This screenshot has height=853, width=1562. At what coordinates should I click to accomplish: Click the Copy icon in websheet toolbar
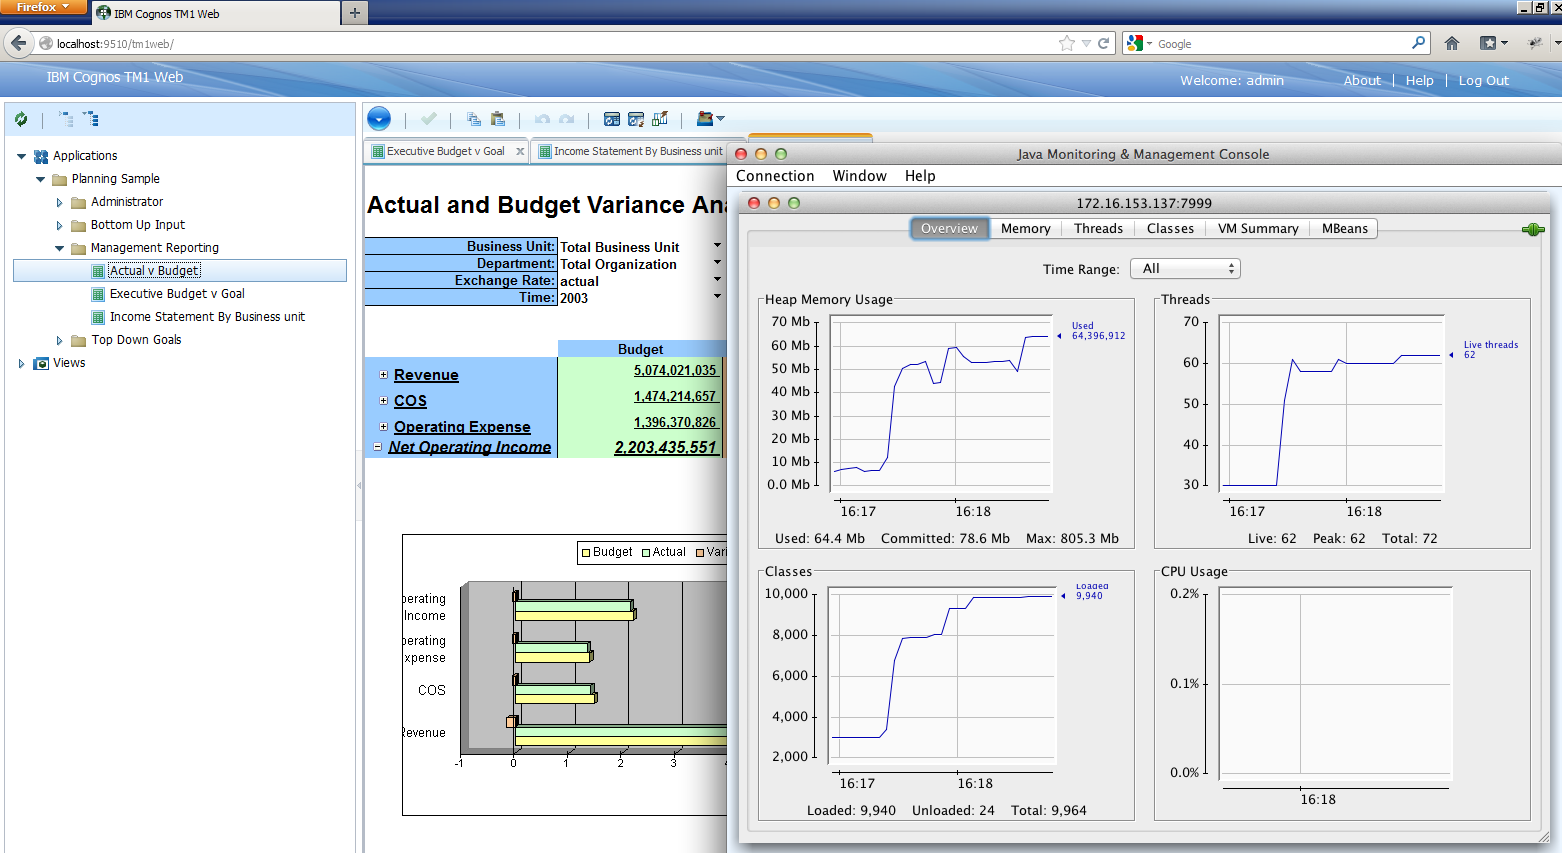point(474,119)
